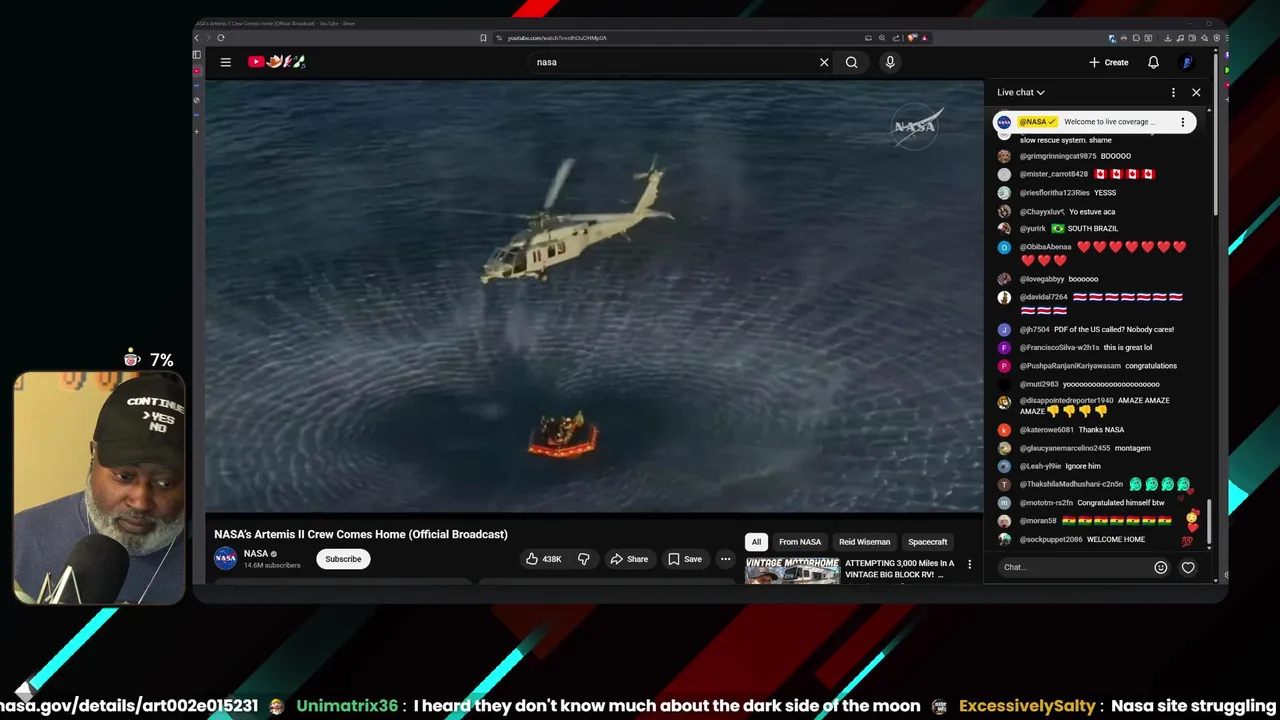Go back with the browser back arrow
The width and height of the screenshot is (1280, 720).
point(197,38)
